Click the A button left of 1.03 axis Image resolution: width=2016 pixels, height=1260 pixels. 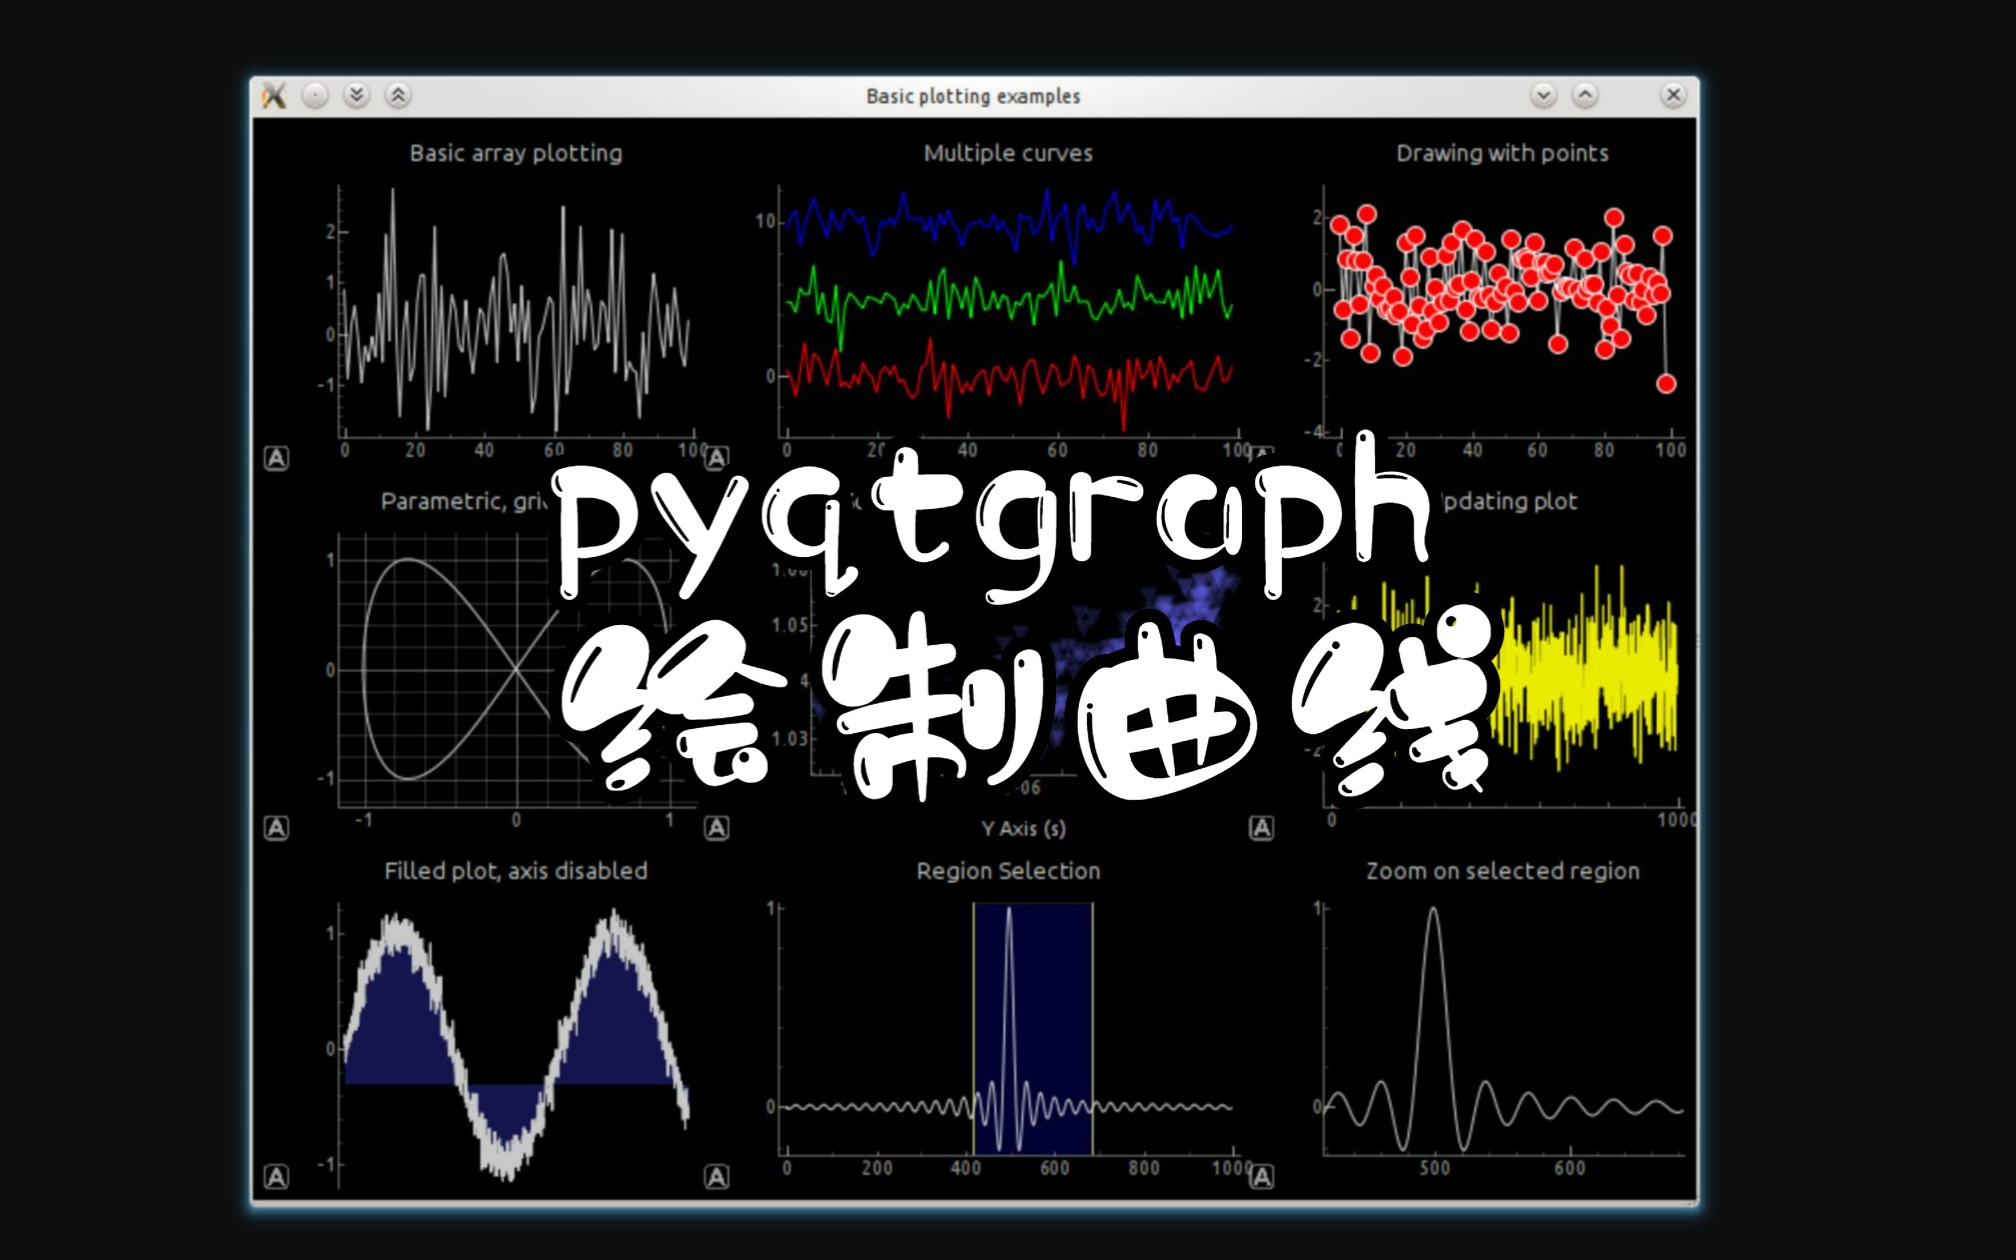[x=717, y=828]
